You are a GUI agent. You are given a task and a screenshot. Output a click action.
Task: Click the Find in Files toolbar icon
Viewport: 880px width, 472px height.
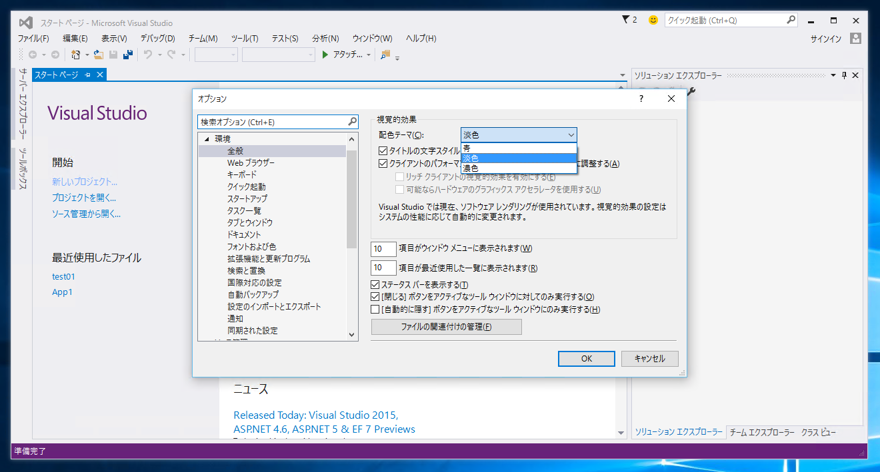pos(385,55)
